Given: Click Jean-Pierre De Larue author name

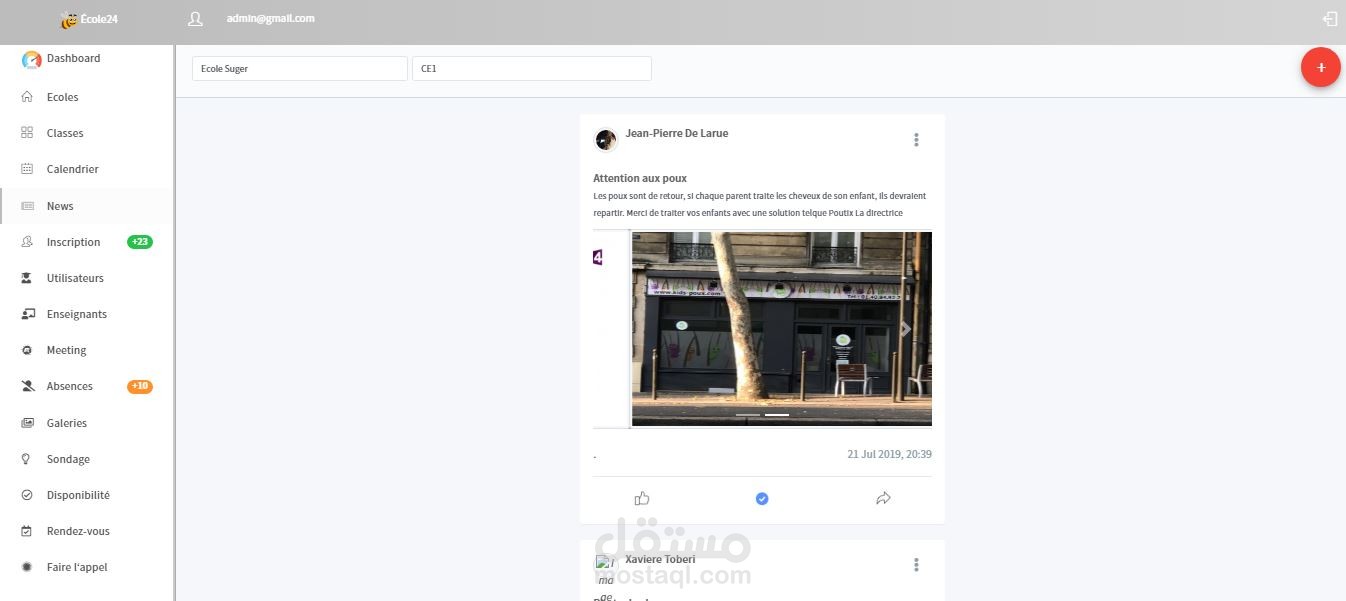Looking at the screenshot, I should point(677,133).
